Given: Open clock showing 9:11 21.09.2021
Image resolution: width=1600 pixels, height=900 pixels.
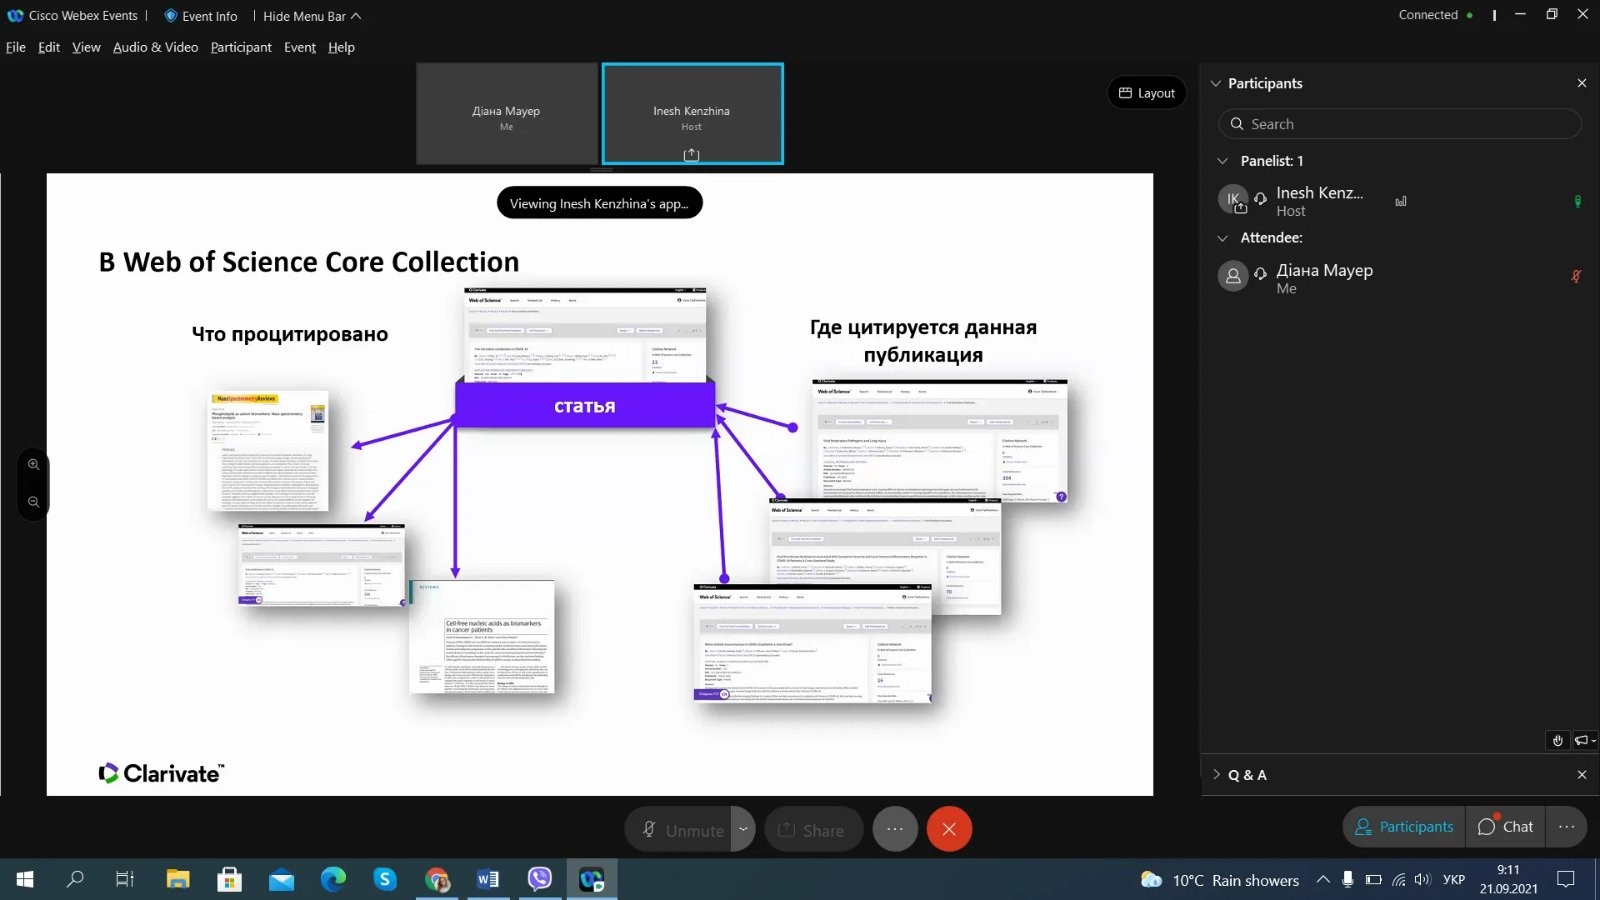Looking at the screenshot, I should [1509, 879].
